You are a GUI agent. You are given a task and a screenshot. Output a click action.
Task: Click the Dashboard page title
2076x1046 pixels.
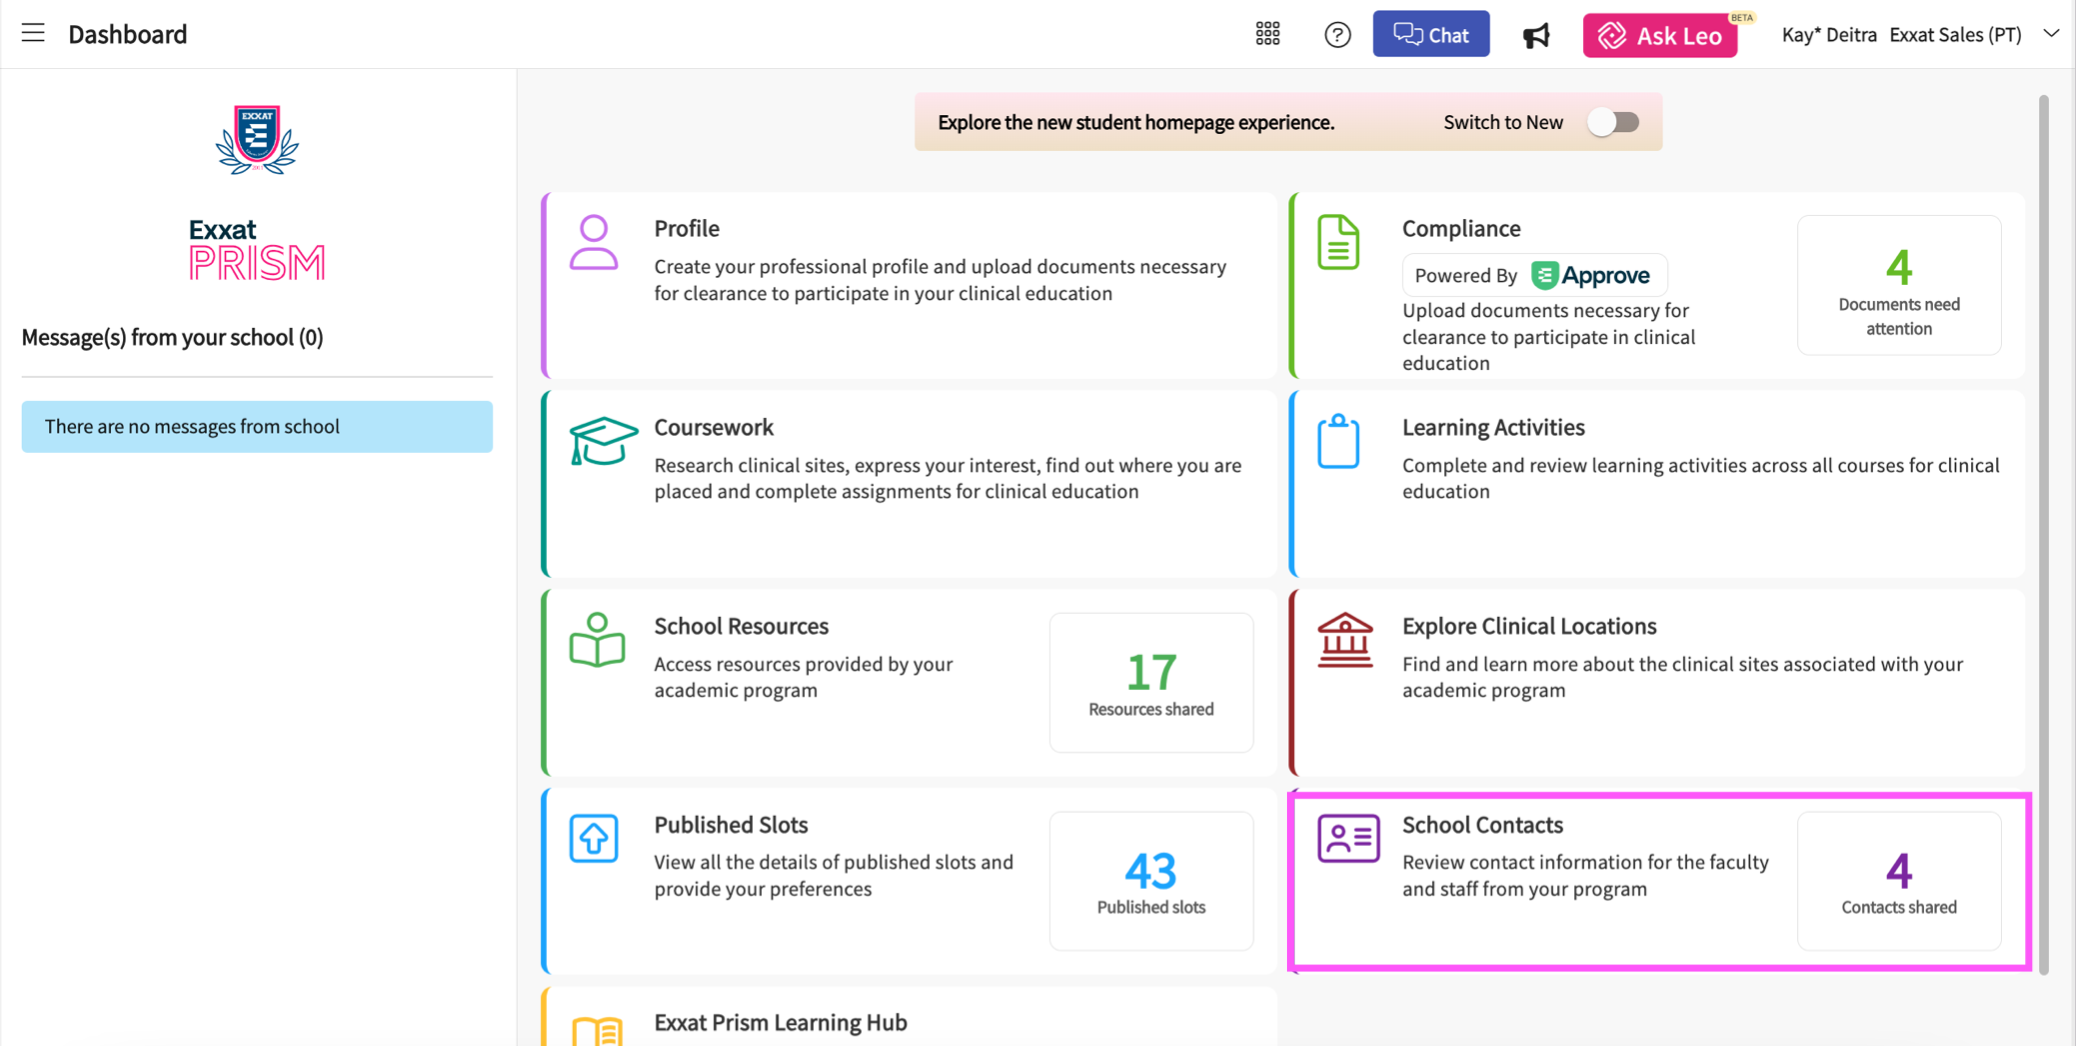tap(127, 34)
